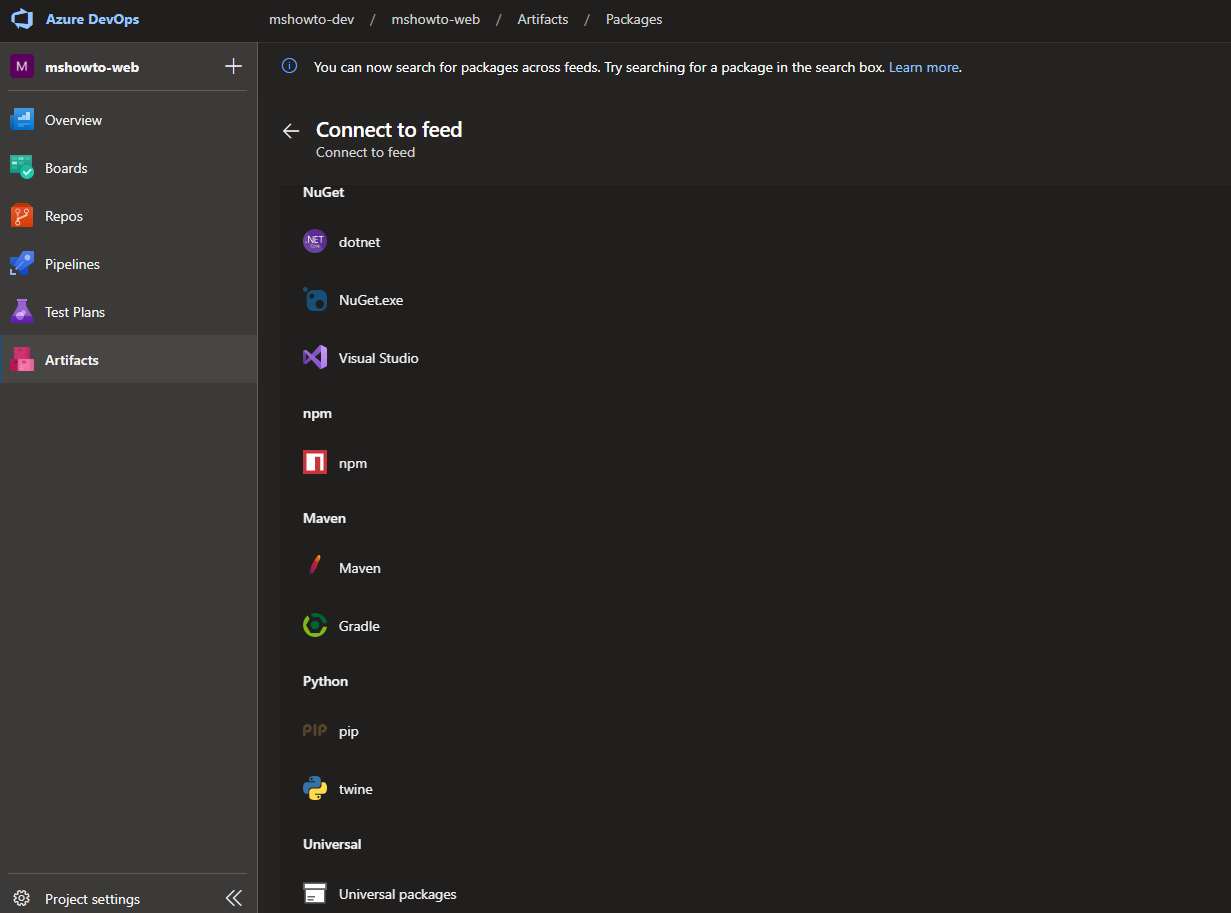Choose Gradle option

pyautogui.click(x=359, y=626)
